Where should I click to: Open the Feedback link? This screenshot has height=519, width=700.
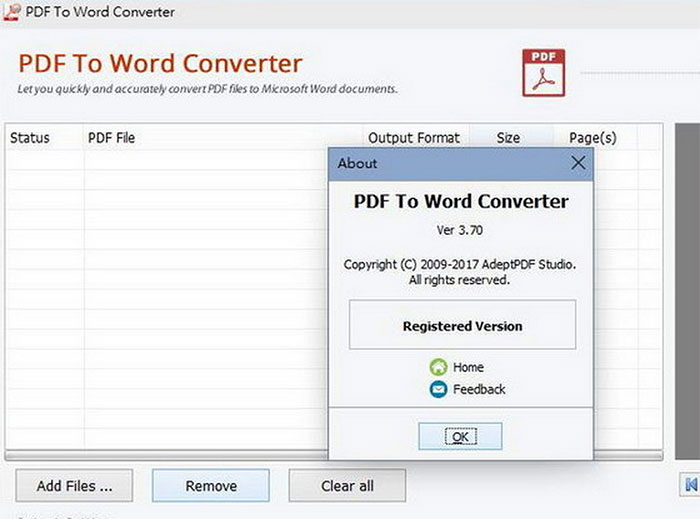479,389
